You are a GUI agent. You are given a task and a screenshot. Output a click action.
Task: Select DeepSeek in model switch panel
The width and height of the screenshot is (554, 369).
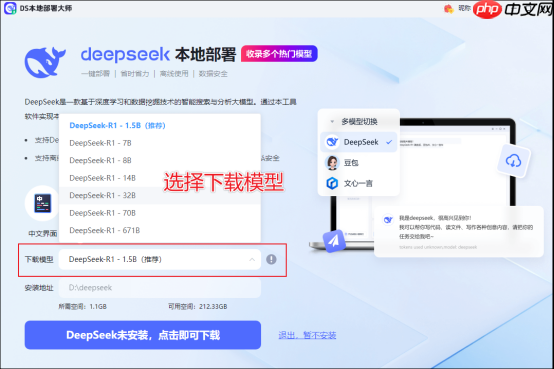point(359,142)
